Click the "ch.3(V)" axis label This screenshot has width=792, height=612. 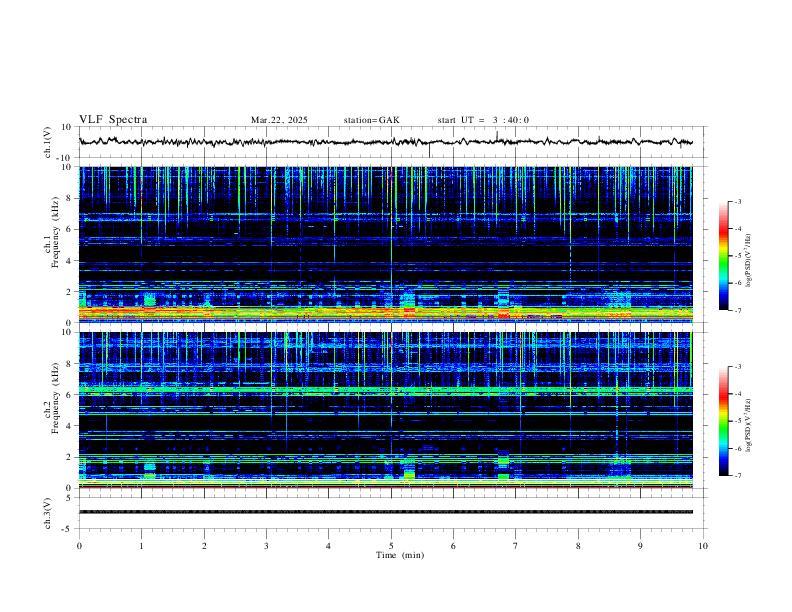[x=48, y=514]
